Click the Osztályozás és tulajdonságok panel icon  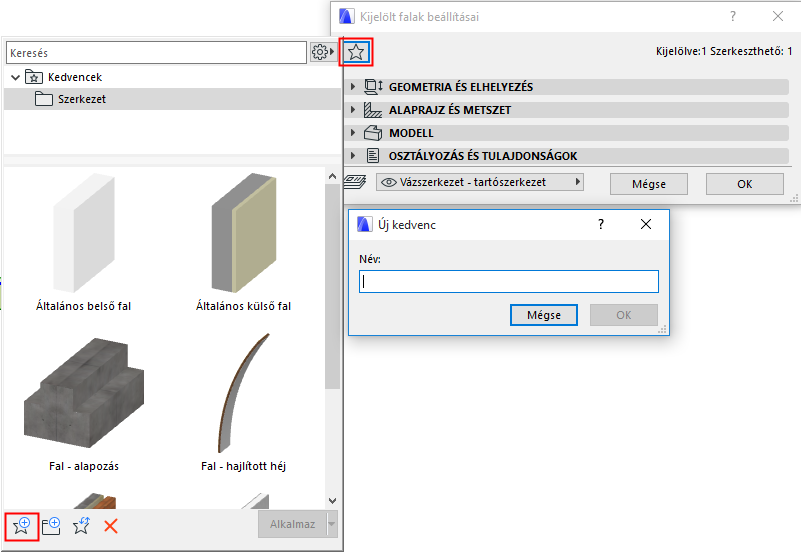coord(373,156)
